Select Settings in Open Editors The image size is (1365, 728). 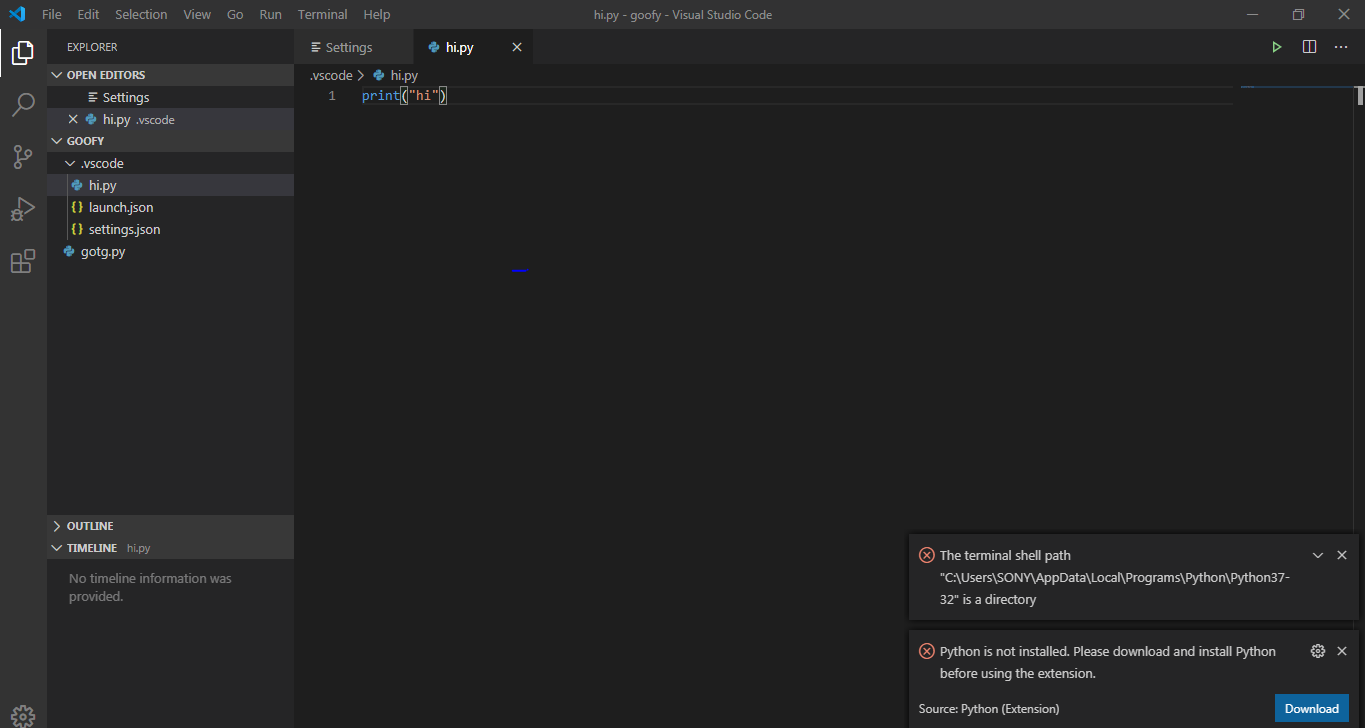click(x=170, y=97)
